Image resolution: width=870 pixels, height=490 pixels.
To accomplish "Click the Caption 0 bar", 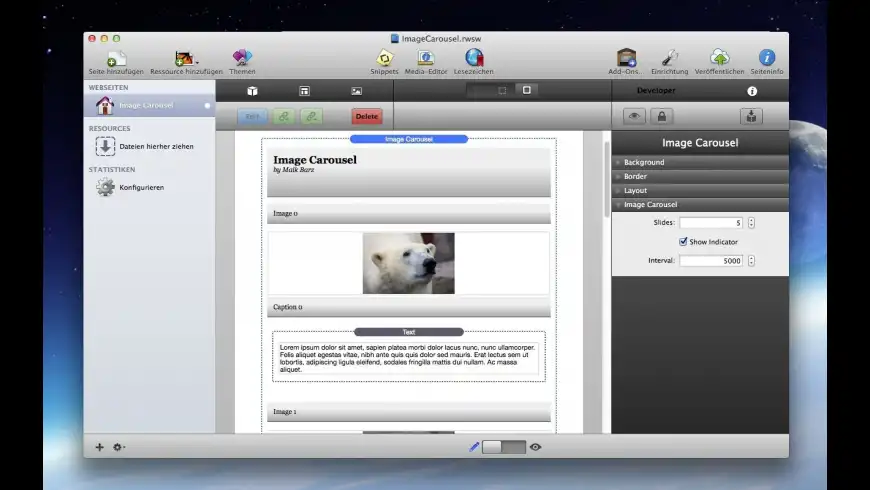I will [x=409, y=307].
